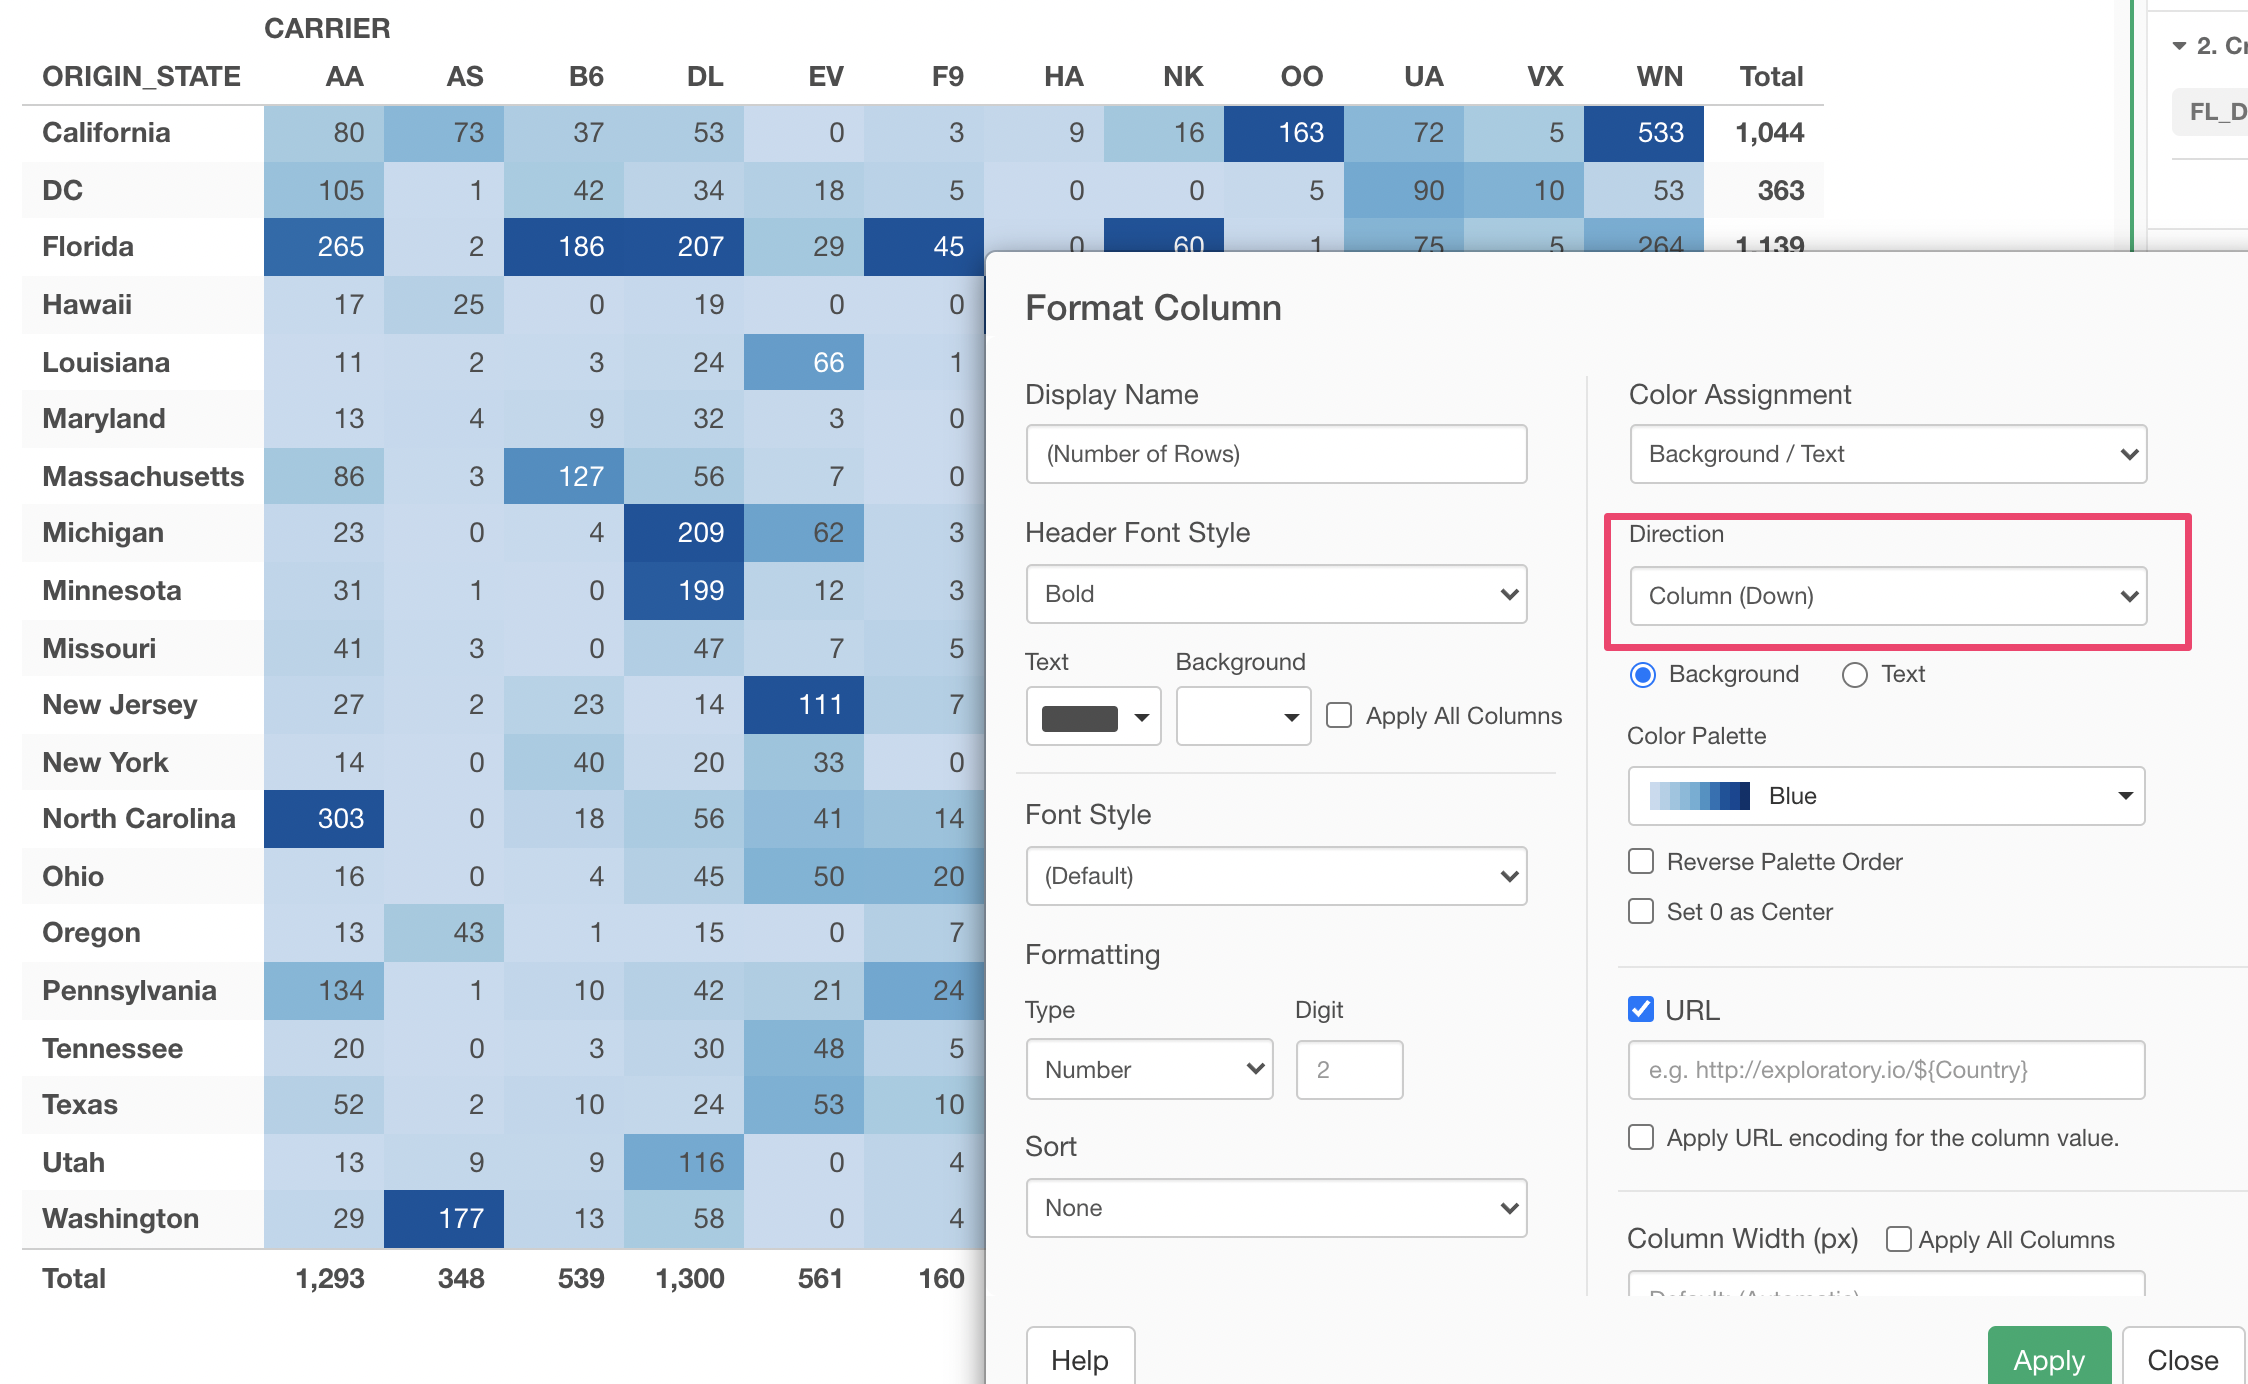Open header text color picker
Viewport: 2248px width, 1384px height.
pos(1094,717)
